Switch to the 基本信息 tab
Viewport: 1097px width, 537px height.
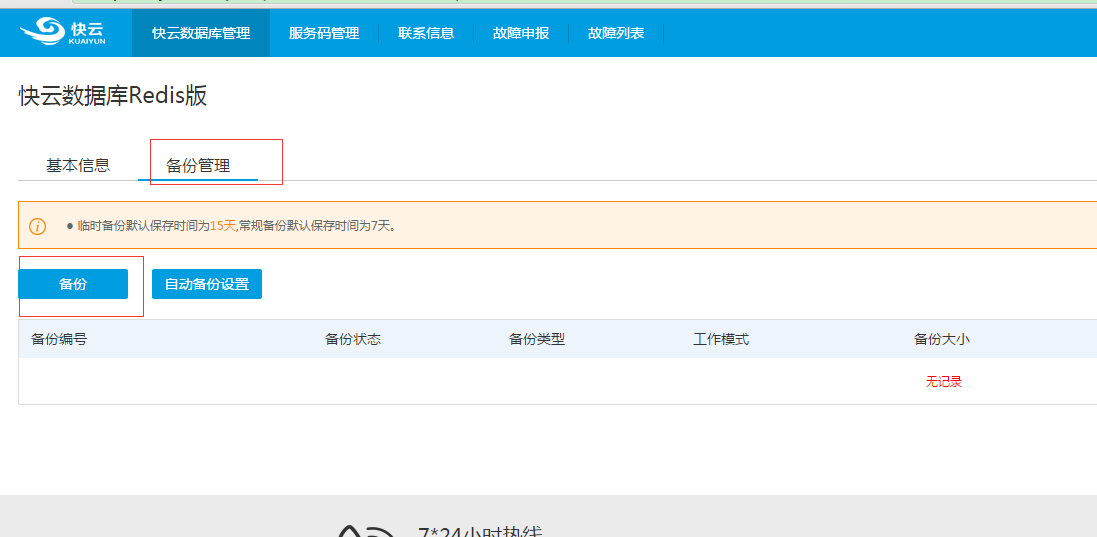click(x=78, y=165)
